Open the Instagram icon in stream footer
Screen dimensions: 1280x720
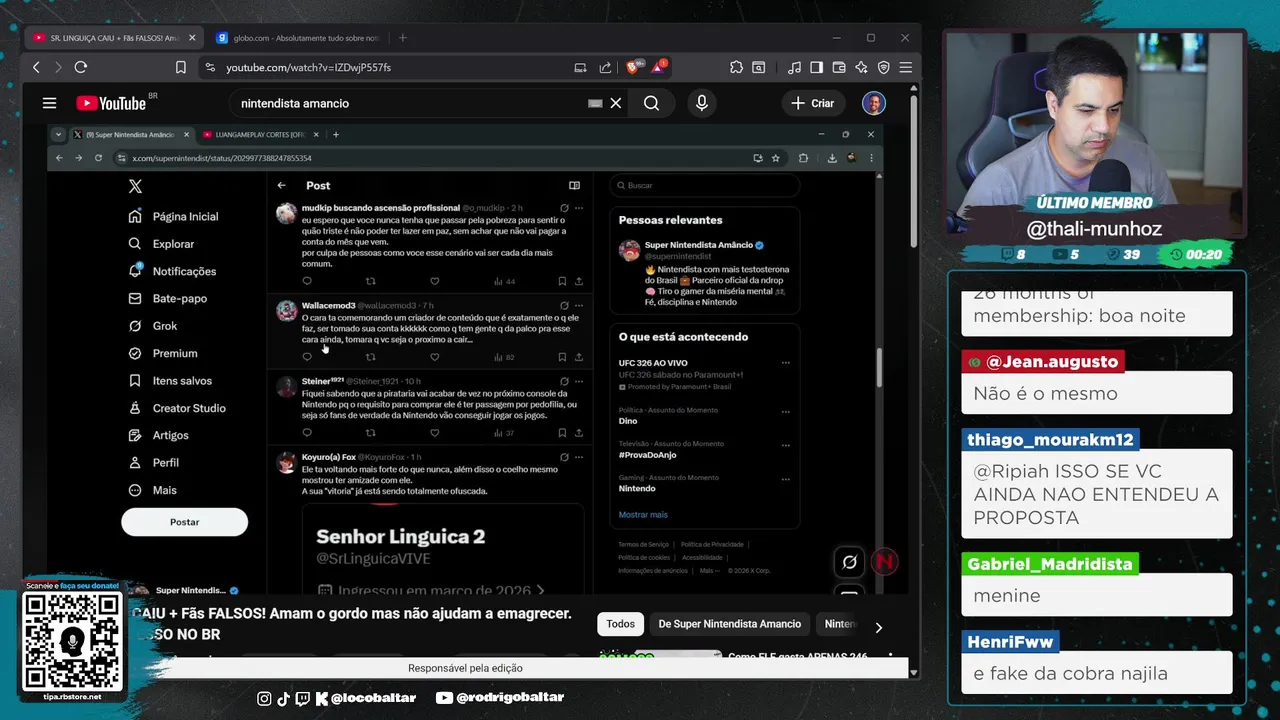click(264, 698)
